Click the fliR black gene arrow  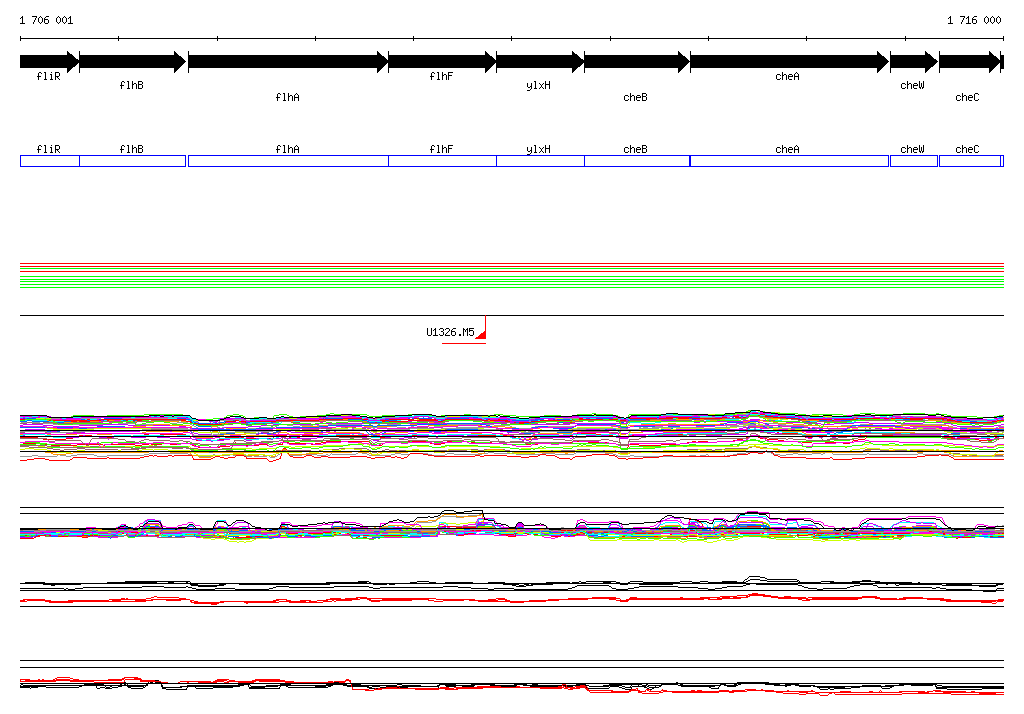point(50,62)
